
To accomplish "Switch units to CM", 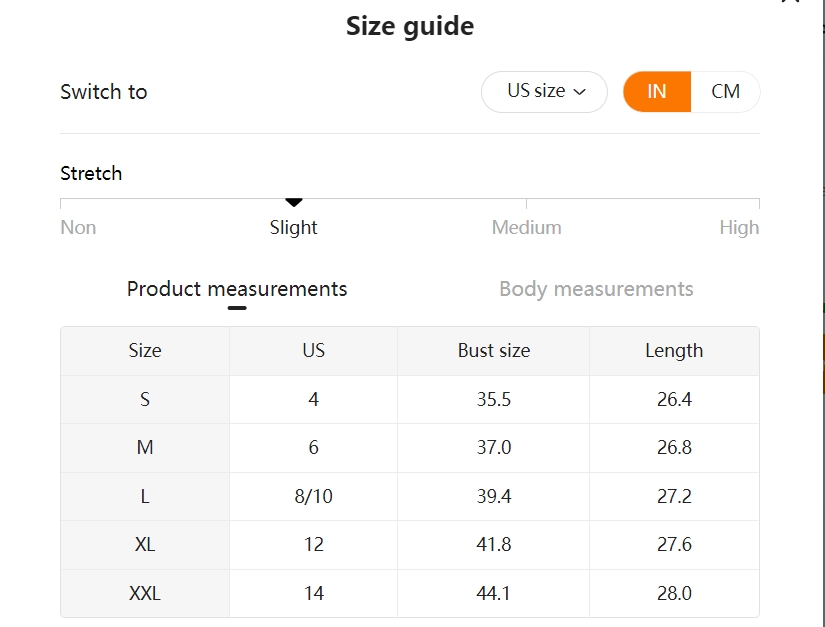I will click(x=726, y=92).
